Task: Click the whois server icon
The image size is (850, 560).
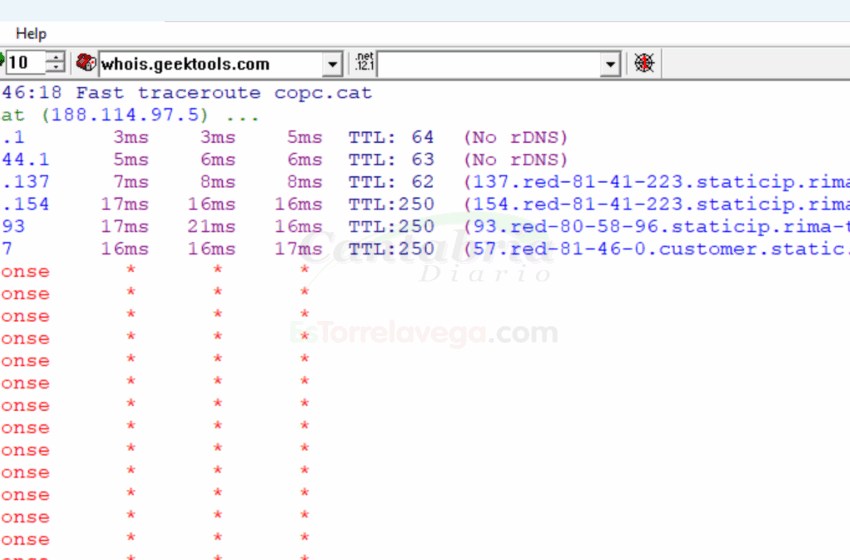Action: (x=86, y=63)
